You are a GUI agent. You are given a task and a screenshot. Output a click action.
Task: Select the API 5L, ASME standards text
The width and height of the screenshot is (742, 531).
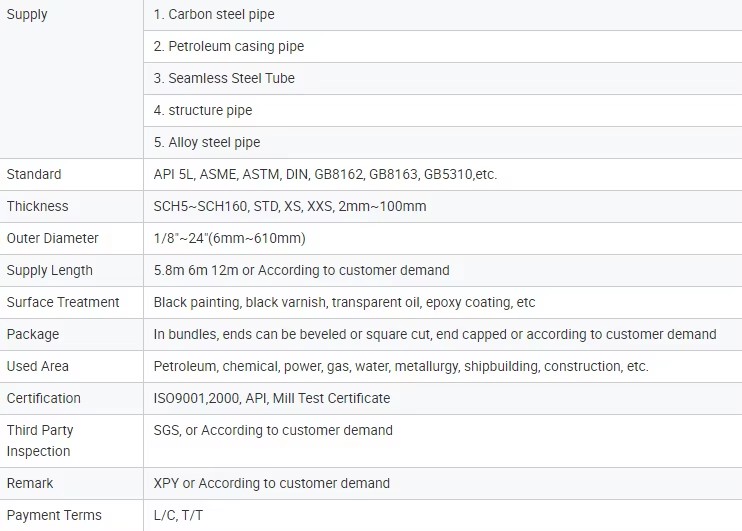point(325,175)
